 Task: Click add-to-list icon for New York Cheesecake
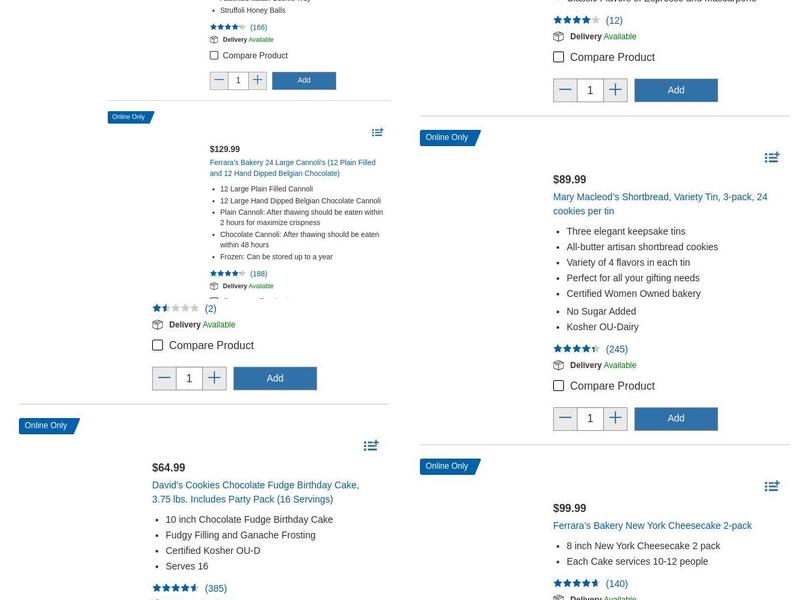tap(772, 486)
